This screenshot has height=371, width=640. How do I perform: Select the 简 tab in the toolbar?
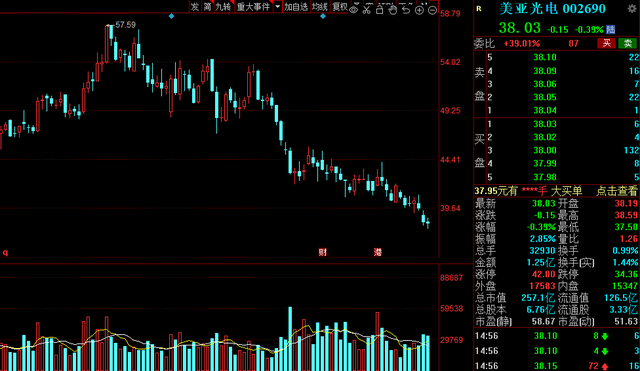tap(207, 7)
